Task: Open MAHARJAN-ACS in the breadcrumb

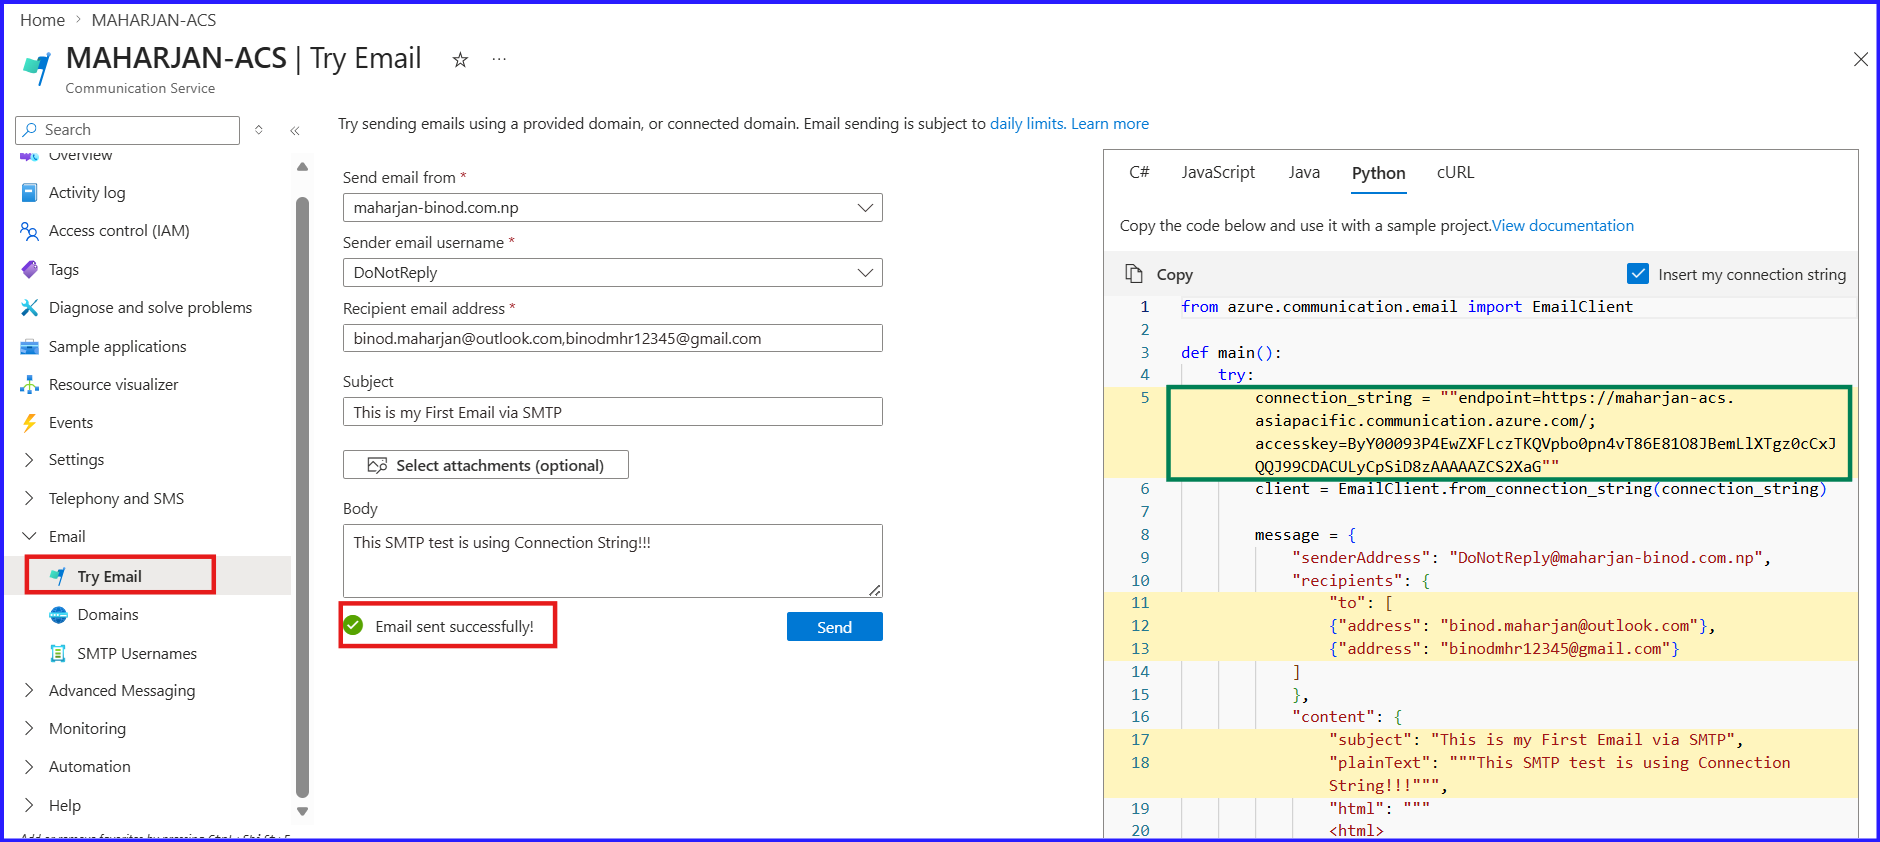Action: pyautogui.click(x=154, y=20)
